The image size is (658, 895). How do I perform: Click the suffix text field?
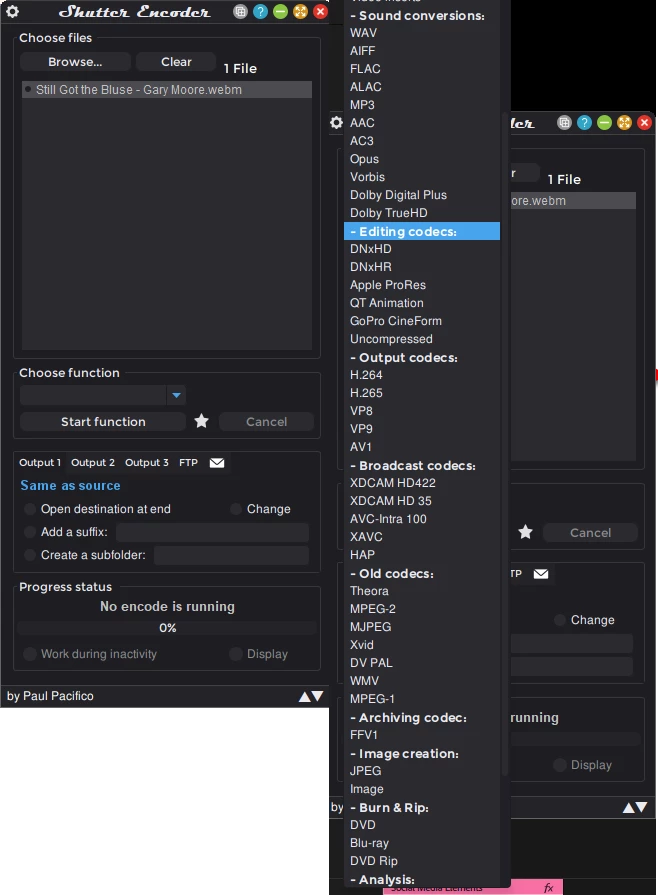click(x=212, y=532)
